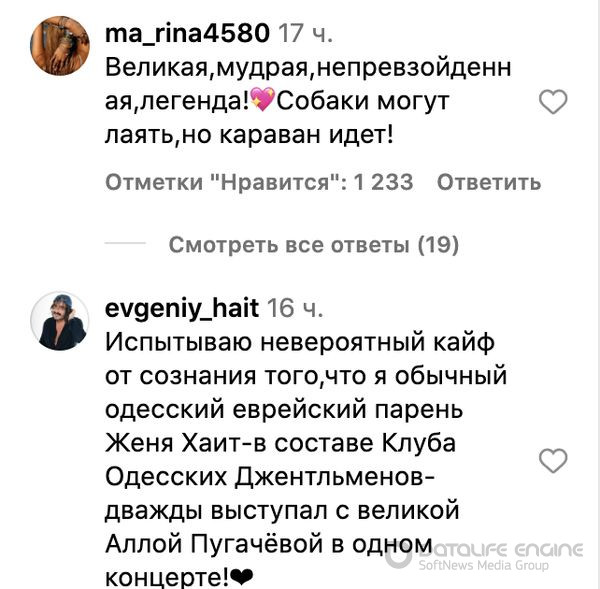This screenshot has height=589, width=600.
Task: Click the SoftNews Media Group text
Action: 484,565
